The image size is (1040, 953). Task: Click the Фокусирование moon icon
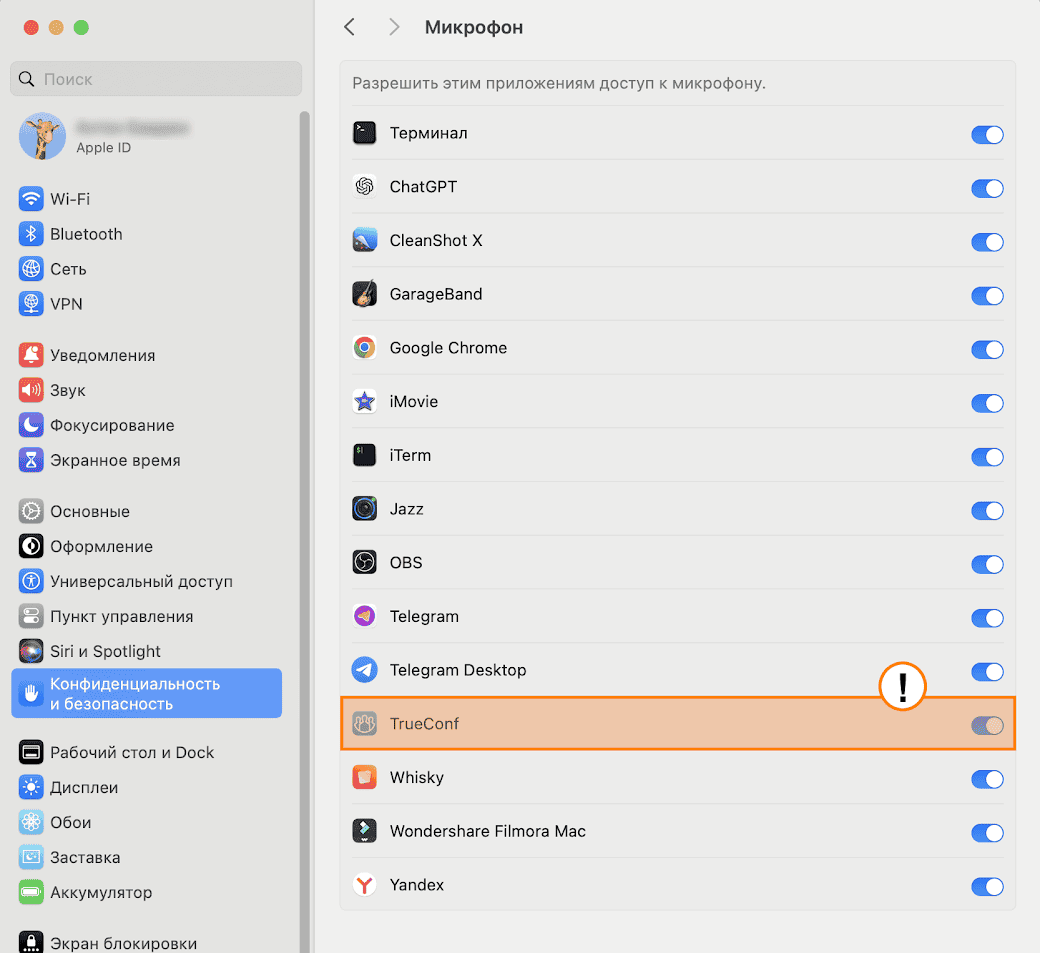tap(31, 426)
